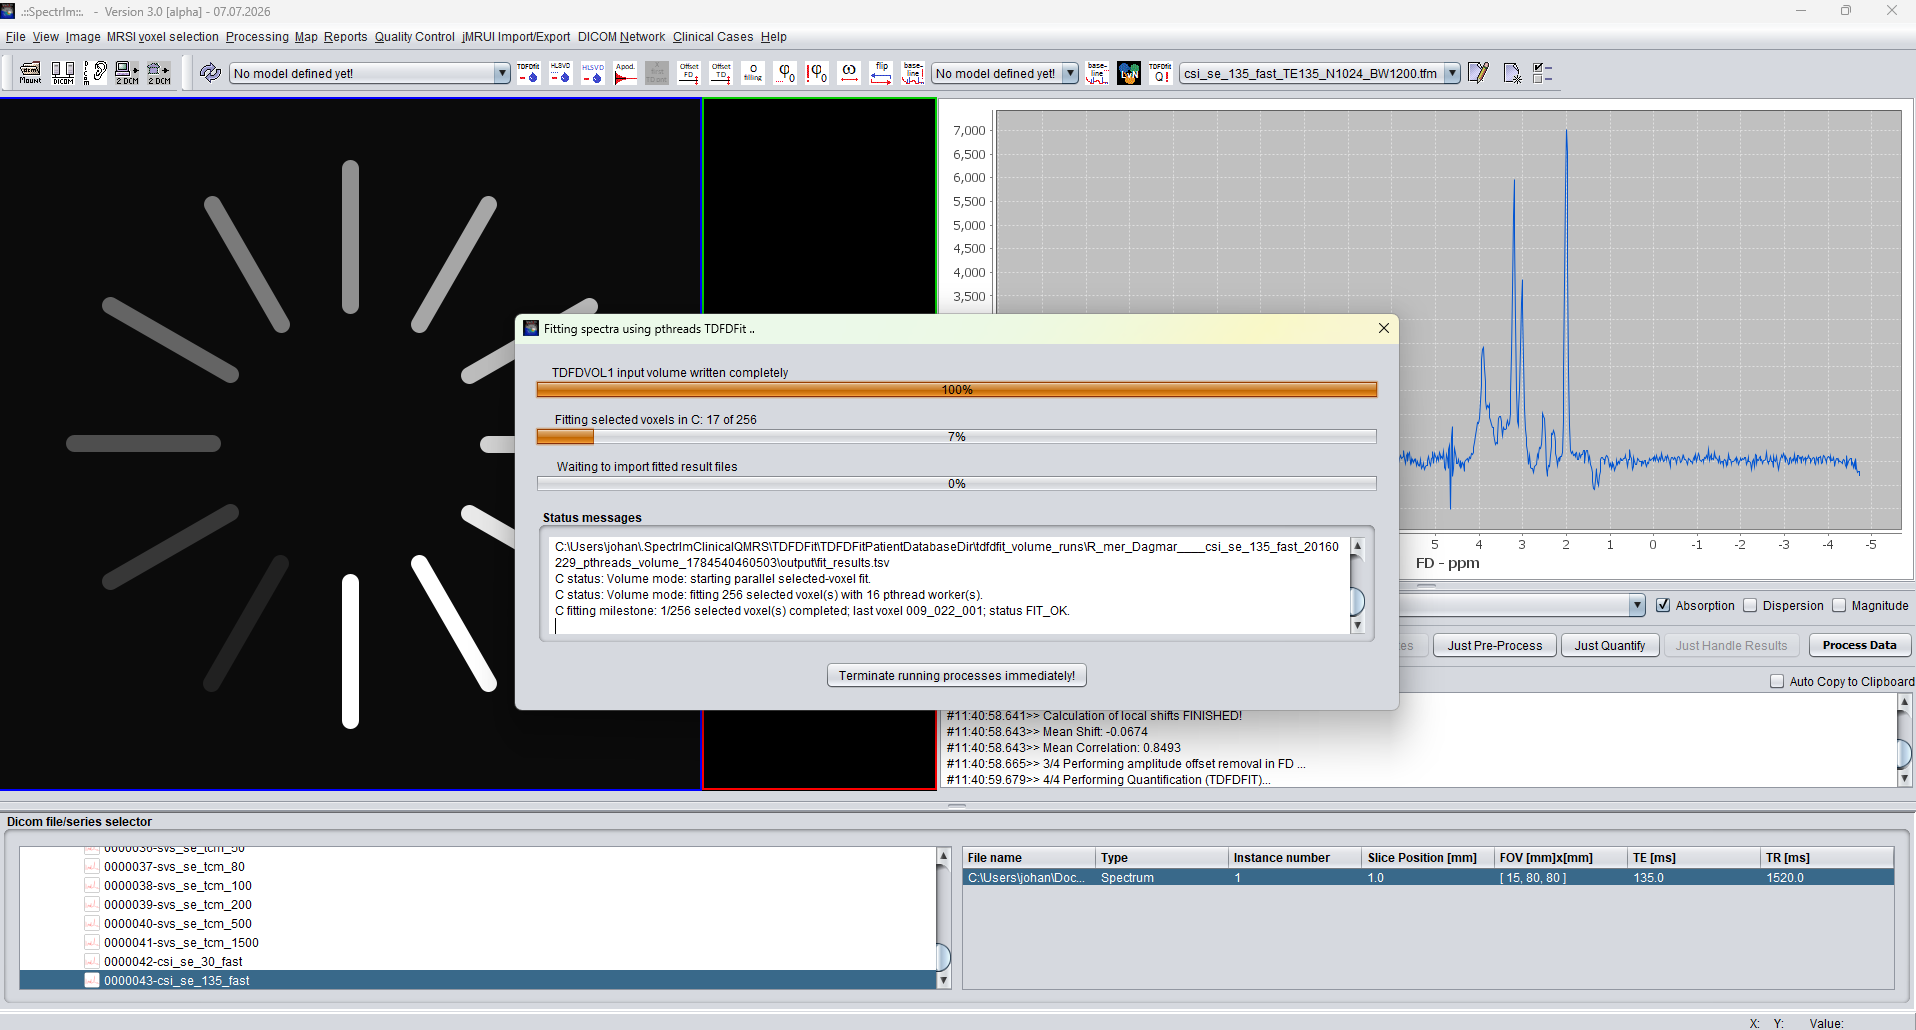Click the Offset FD correction icon

689,73
